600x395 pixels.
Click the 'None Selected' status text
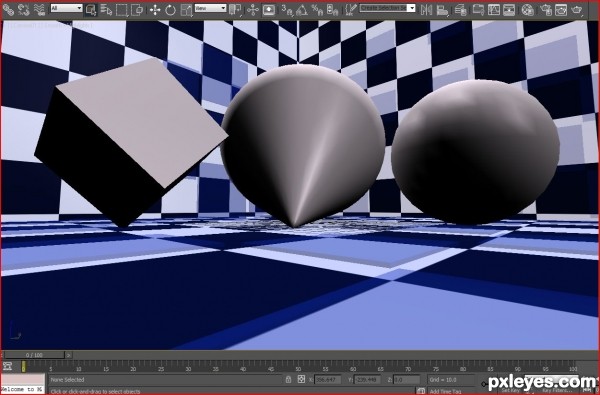[x=67, y=380]
